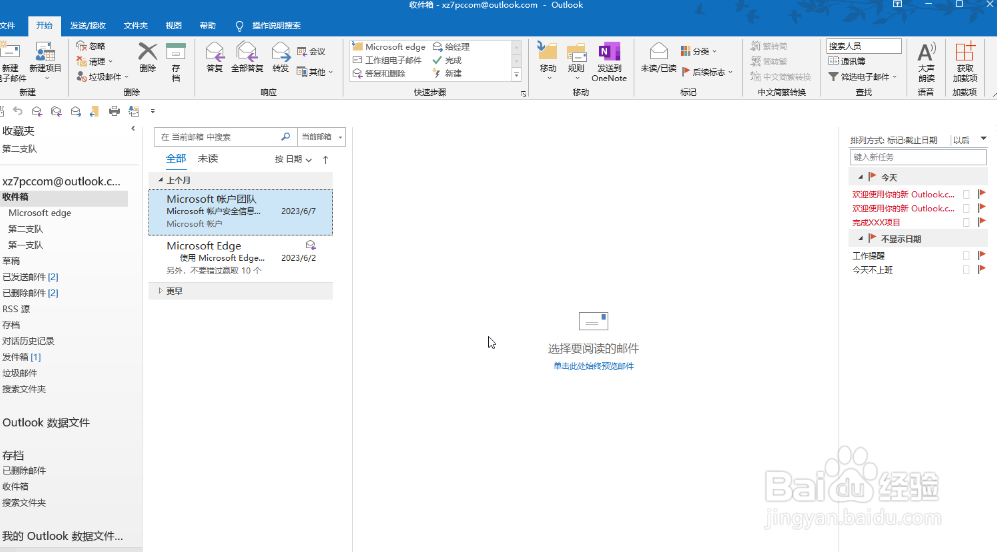The image size is (997, 552).
Task: Create a quick step with 新建 lightning icon
Action: click(x=447, y=73)
